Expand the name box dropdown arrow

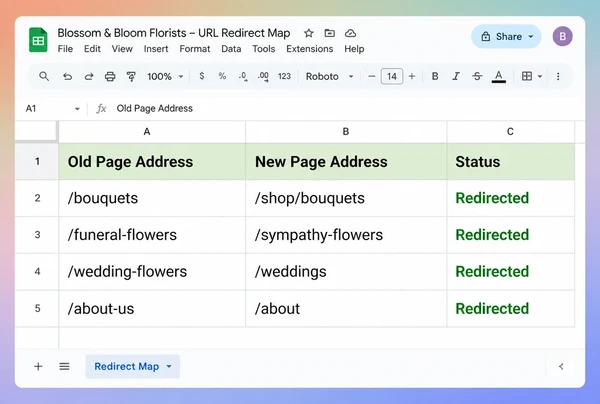click(x=77, y=109)
